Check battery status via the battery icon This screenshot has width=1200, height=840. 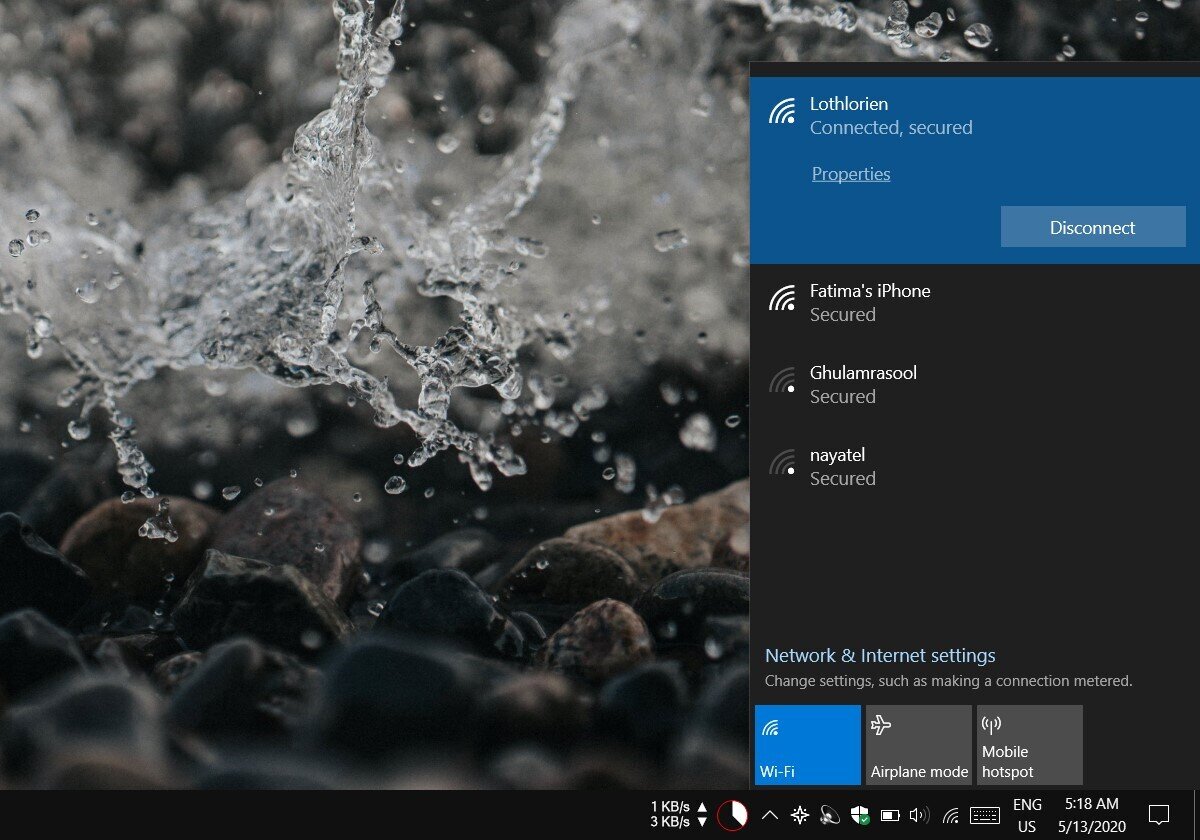tap(890, 815)
